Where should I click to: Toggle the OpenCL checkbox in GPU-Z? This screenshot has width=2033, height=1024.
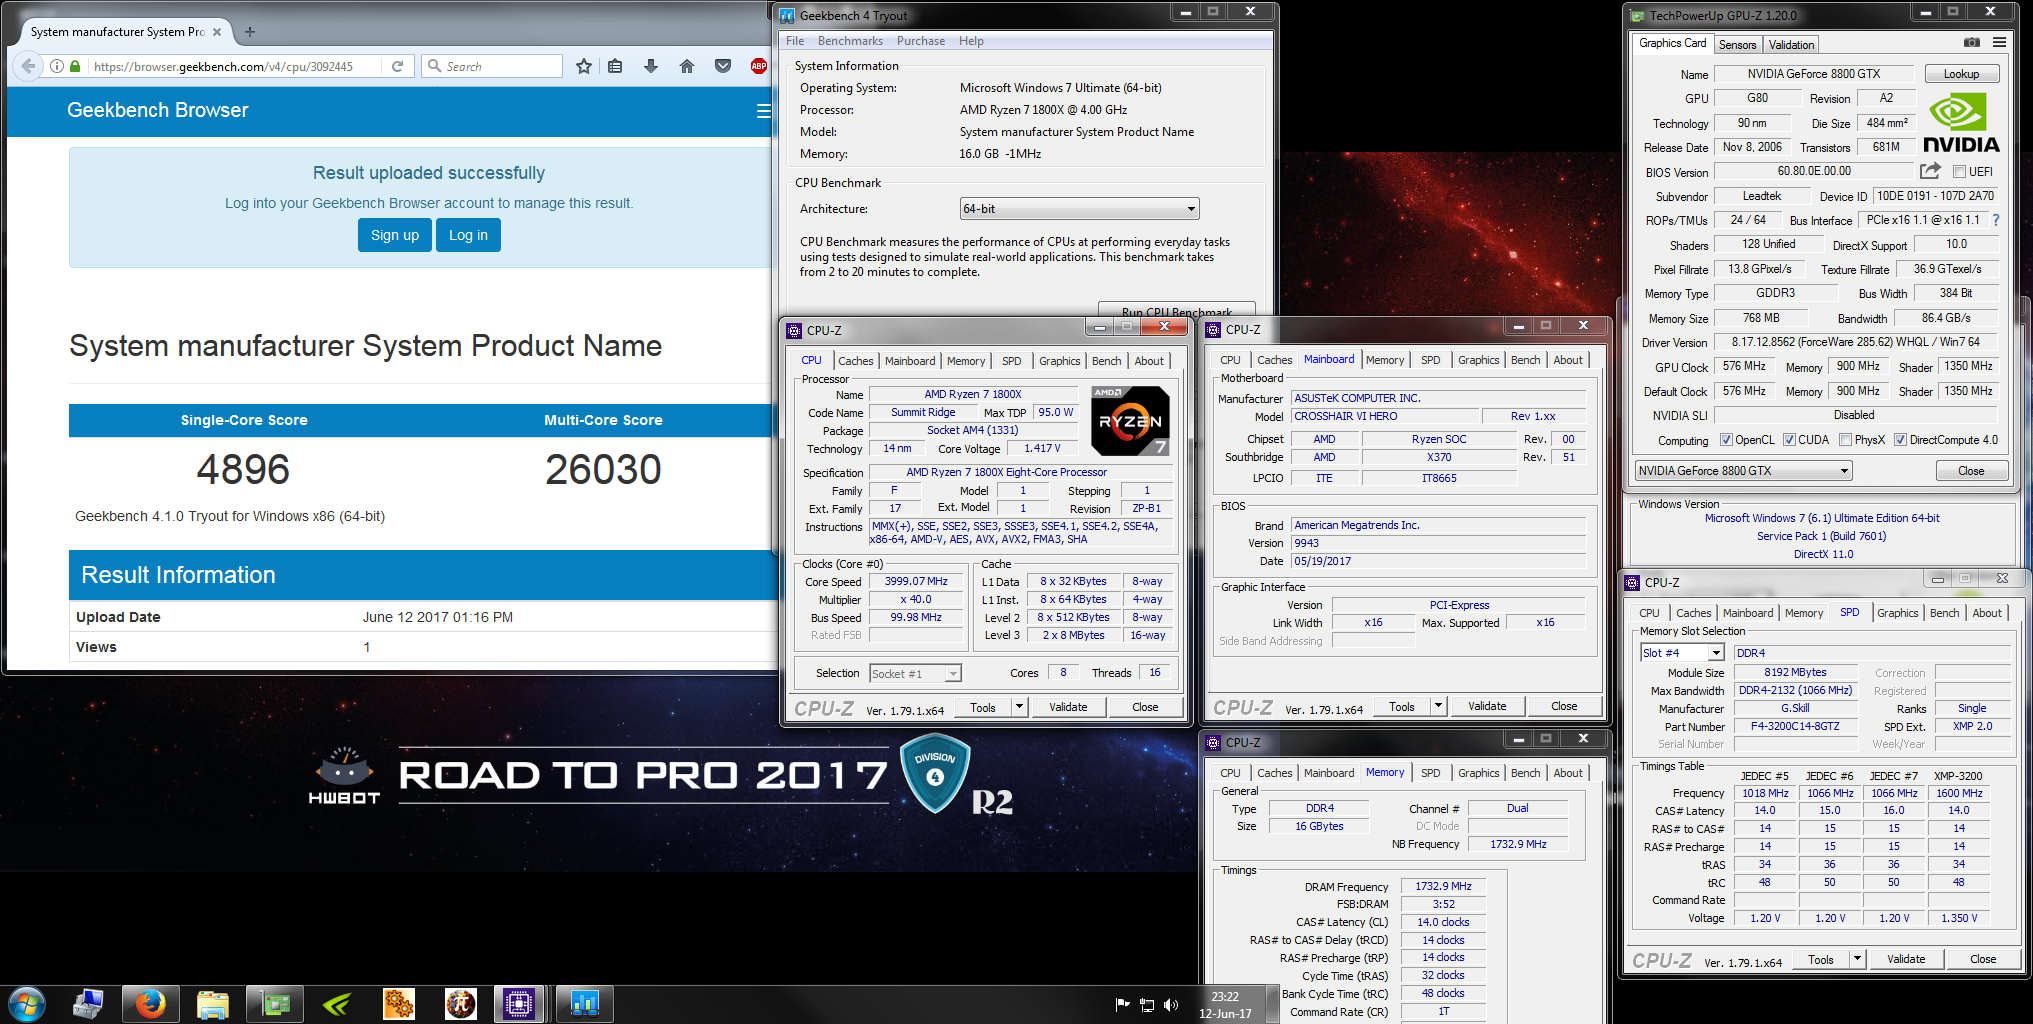click(x=1726, y=440)
